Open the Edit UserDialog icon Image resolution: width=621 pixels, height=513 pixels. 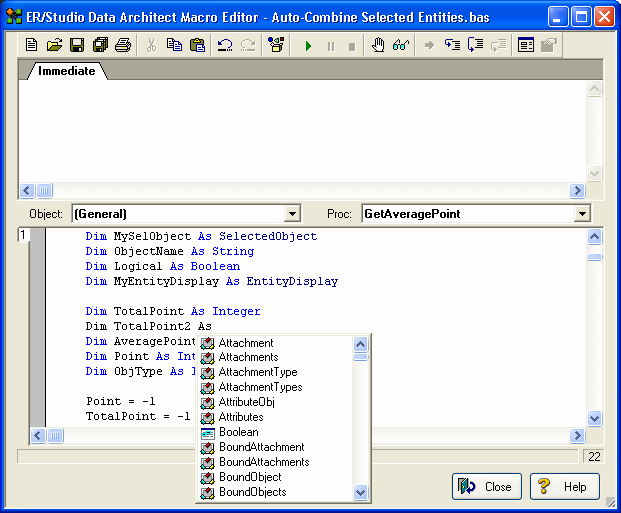point(526,45)
